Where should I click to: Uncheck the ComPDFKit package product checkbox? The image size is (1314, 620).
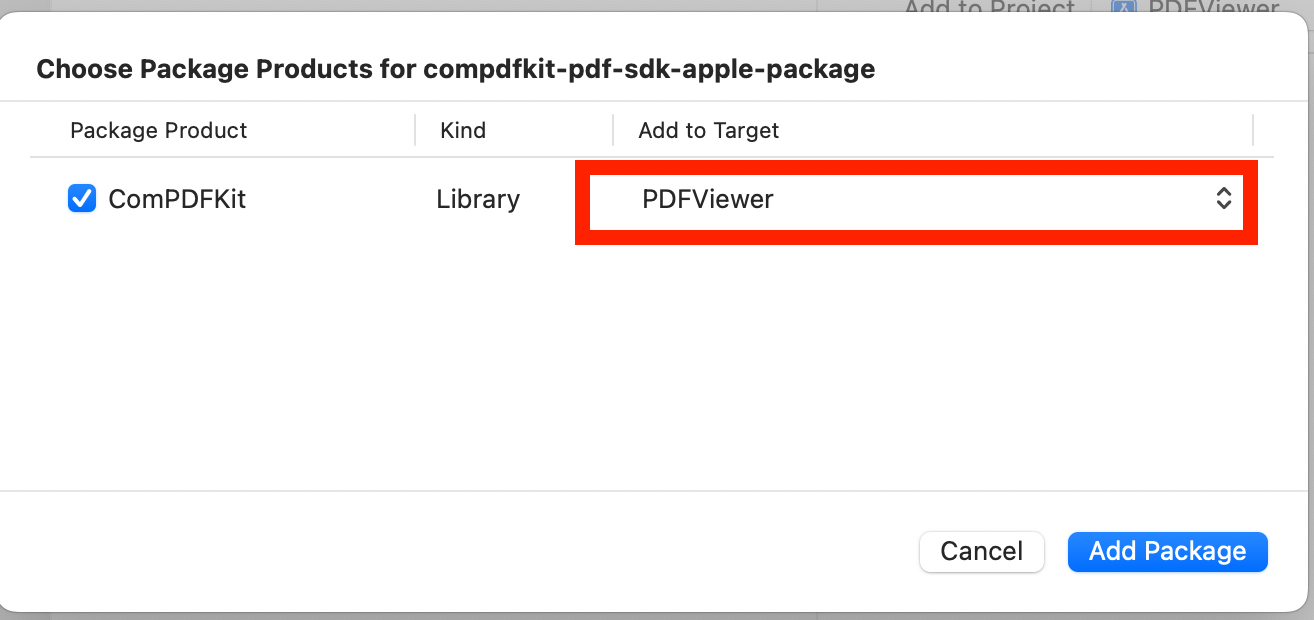click(x=81, y=199)
